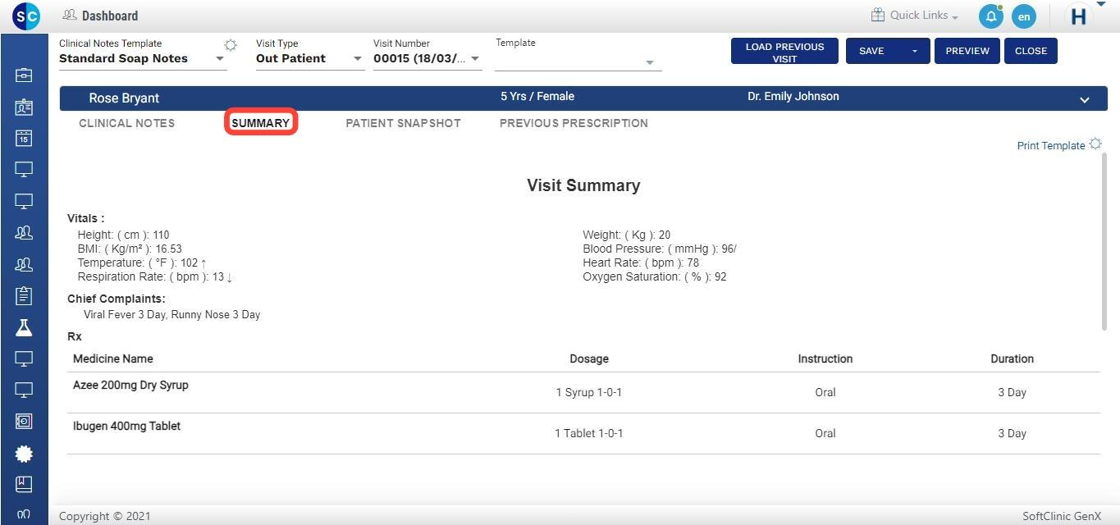This screenshot has width=1120, height=525.
Task: Click the Dosage column header
Action: tap(589, 359)
